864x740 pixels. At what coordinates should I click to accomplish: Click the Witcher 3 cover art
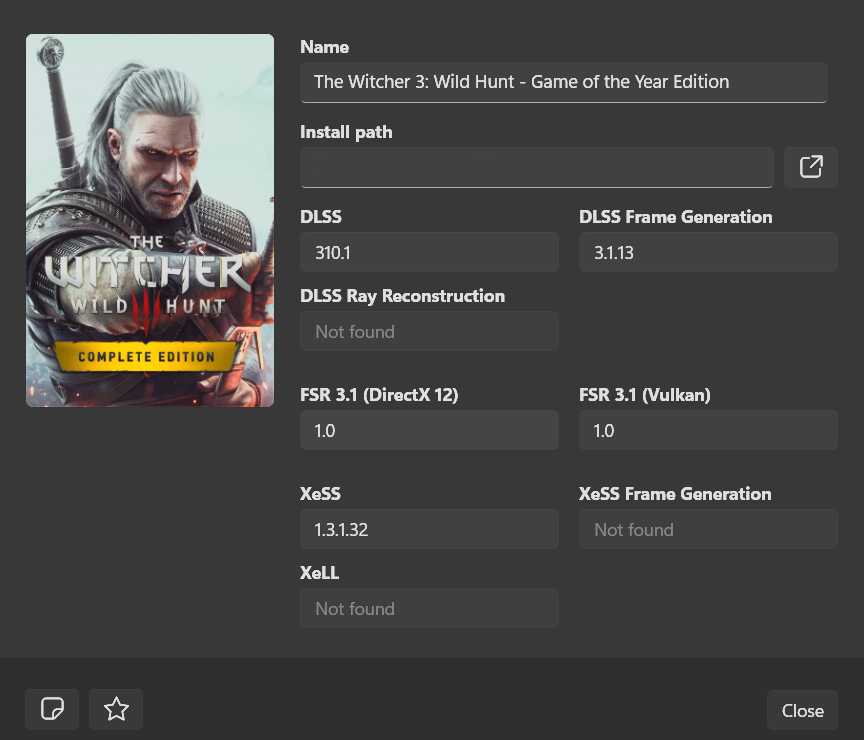[149, 219]
